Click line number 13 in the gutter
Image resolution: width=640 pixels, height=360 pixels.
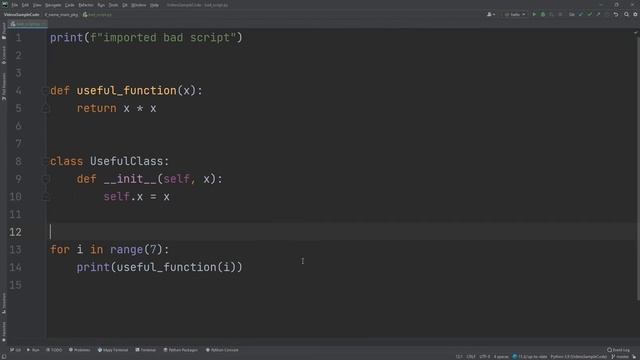(x=15, y=250)
